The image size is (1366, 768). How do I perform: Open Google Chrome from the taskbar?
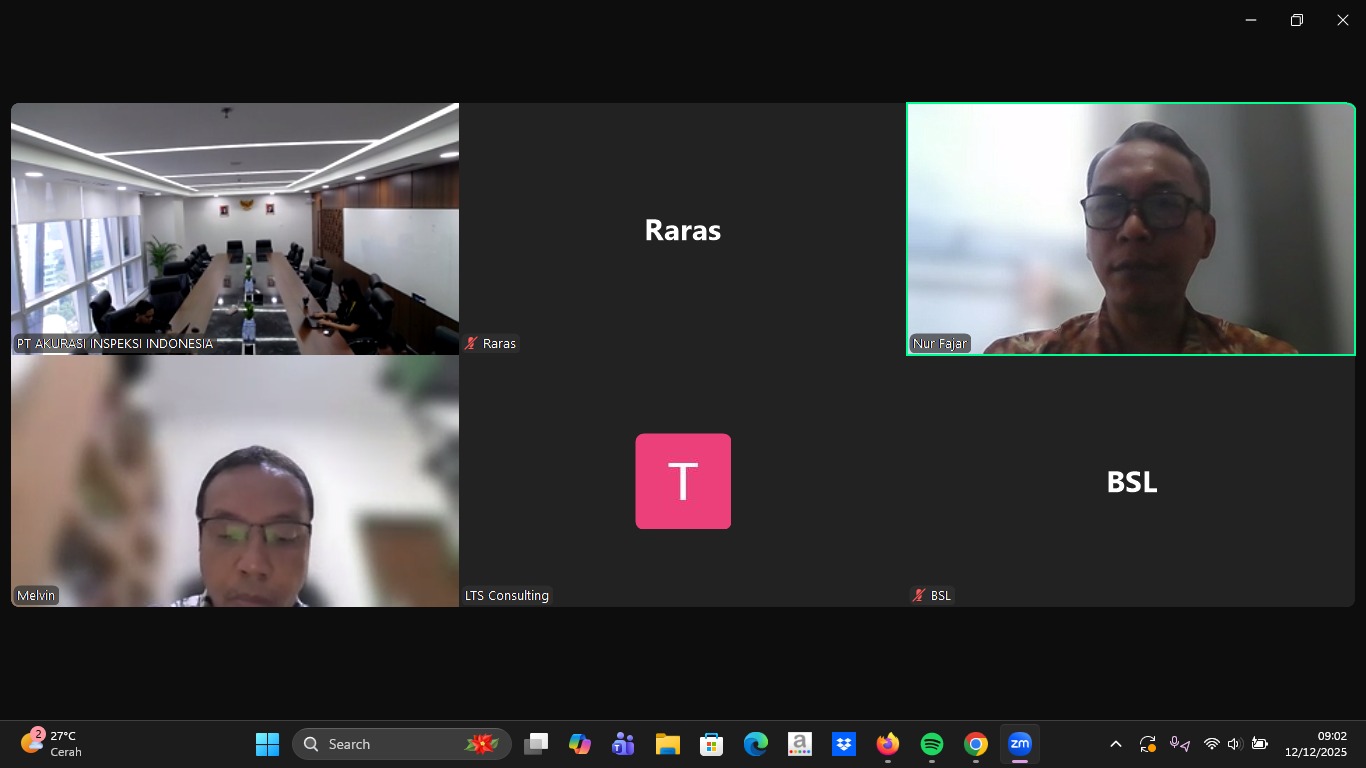[x=975, y=744]
